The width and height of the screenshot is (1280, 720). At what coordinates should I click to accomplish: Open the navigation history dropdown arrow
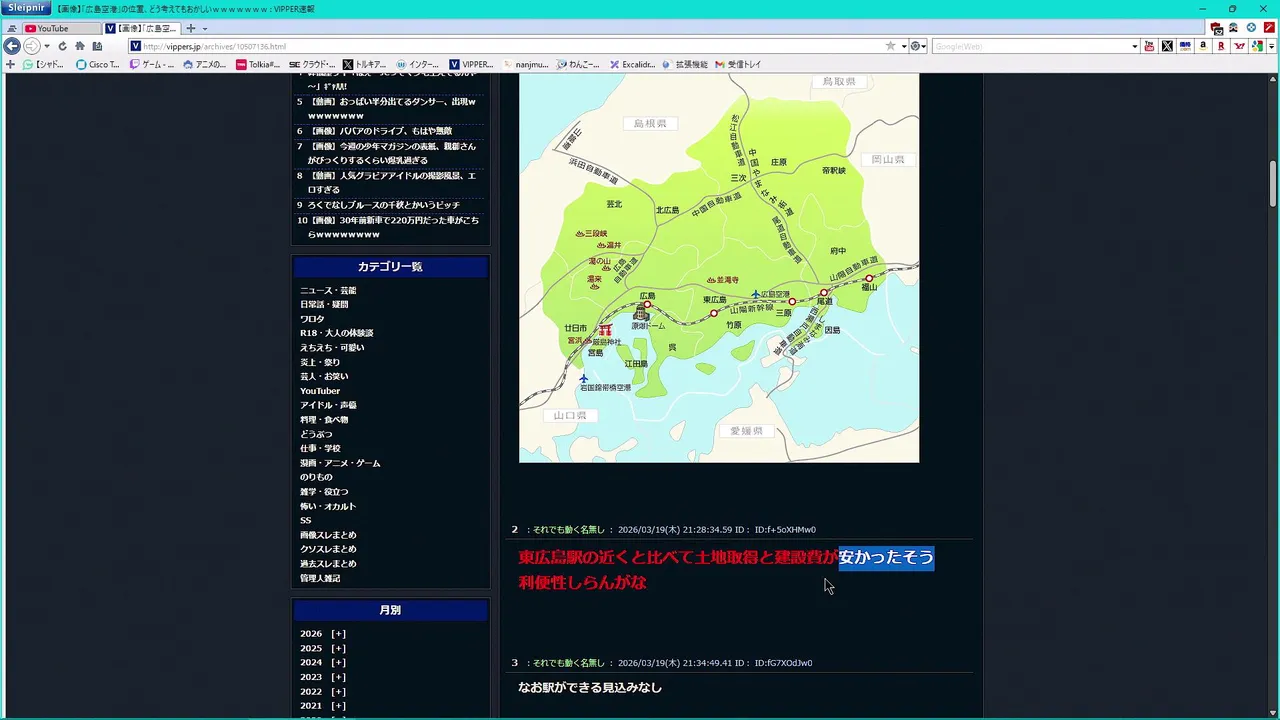tap(47, 46)
